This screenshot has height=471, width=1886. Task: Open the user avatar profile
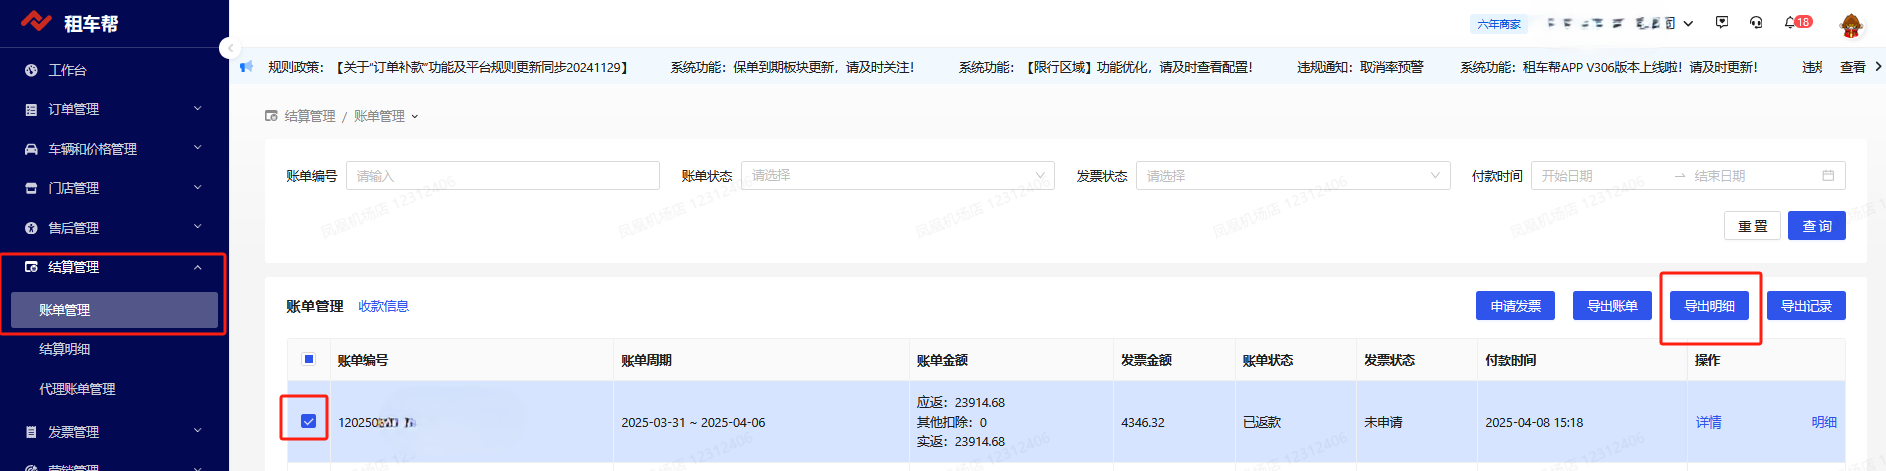pyautogui.click(x=1851, y=24)
